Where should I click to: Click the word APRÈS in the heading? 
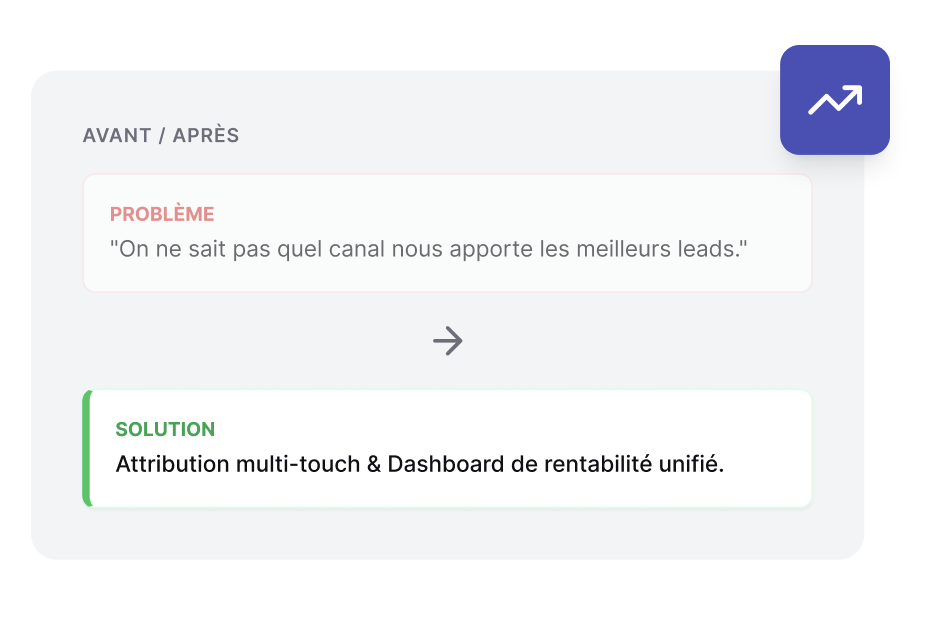pyautogui.click(x=206, y=135)
